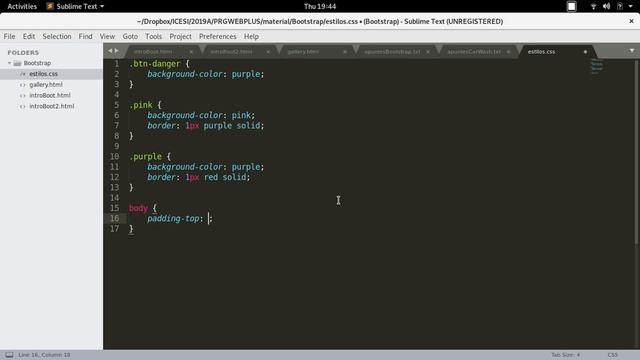
Task: Click the Bootstrap folder icon in the sidebar
Action: tap(17, 63)
